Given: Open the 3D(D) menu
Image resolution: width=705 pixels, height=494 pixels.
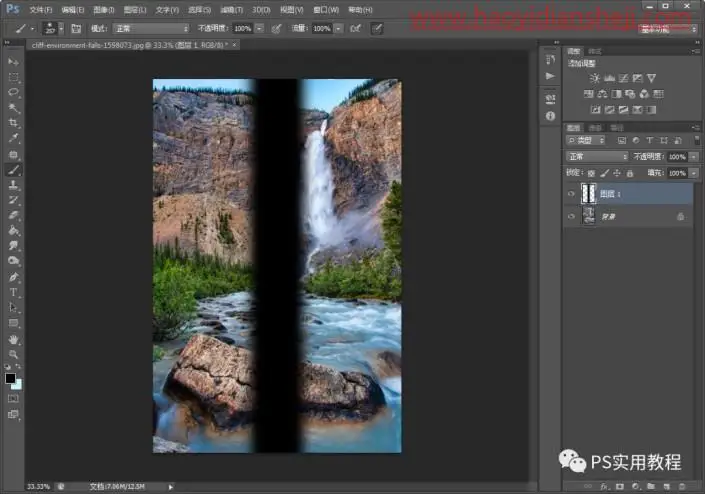Looking at the screenshot, I should [x=261, y=9].
